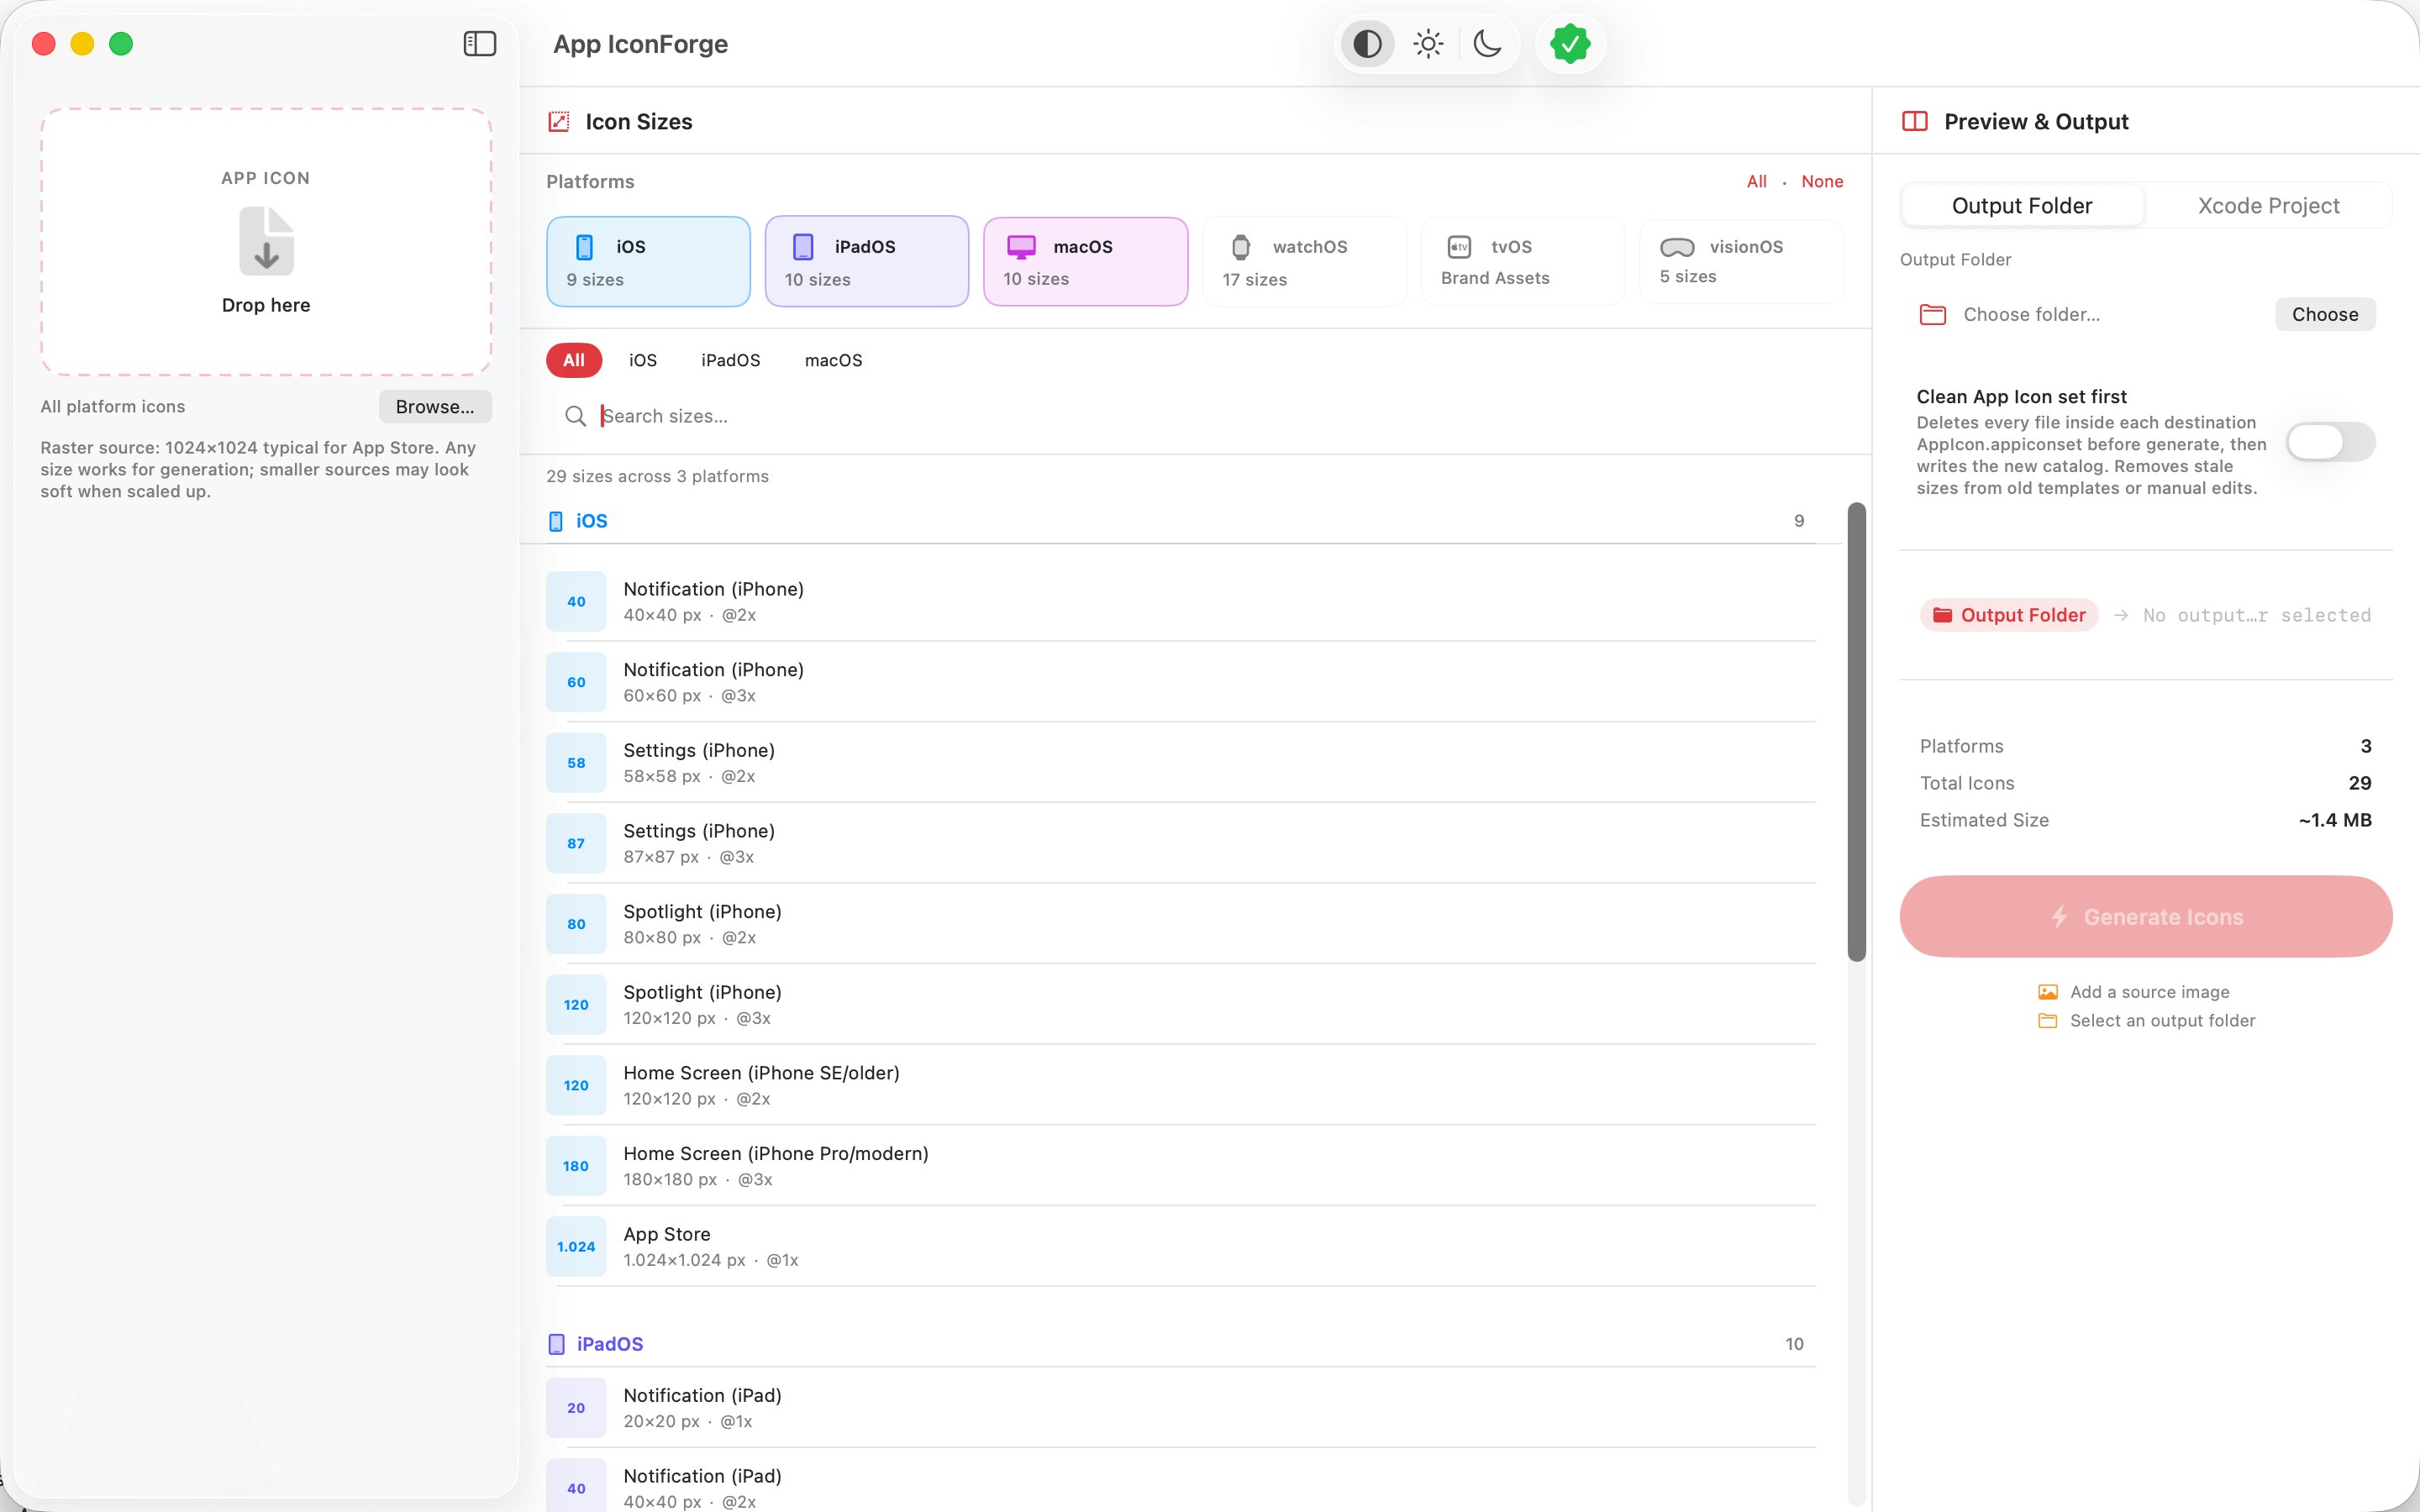The height and width of the screenshot is (1512, 2420).
Task: Click the red Output Folder chip
Action: point(2009,615)
